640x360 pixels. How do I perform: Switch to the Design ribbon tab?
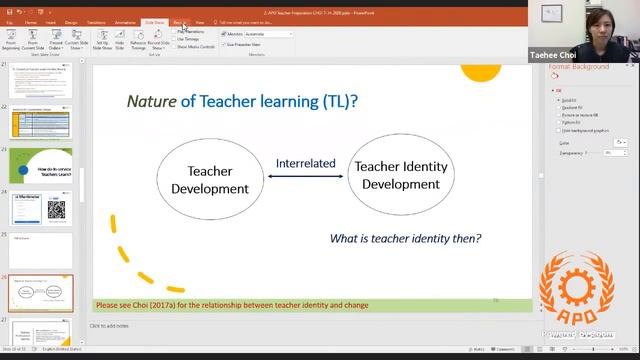(71, 22)
